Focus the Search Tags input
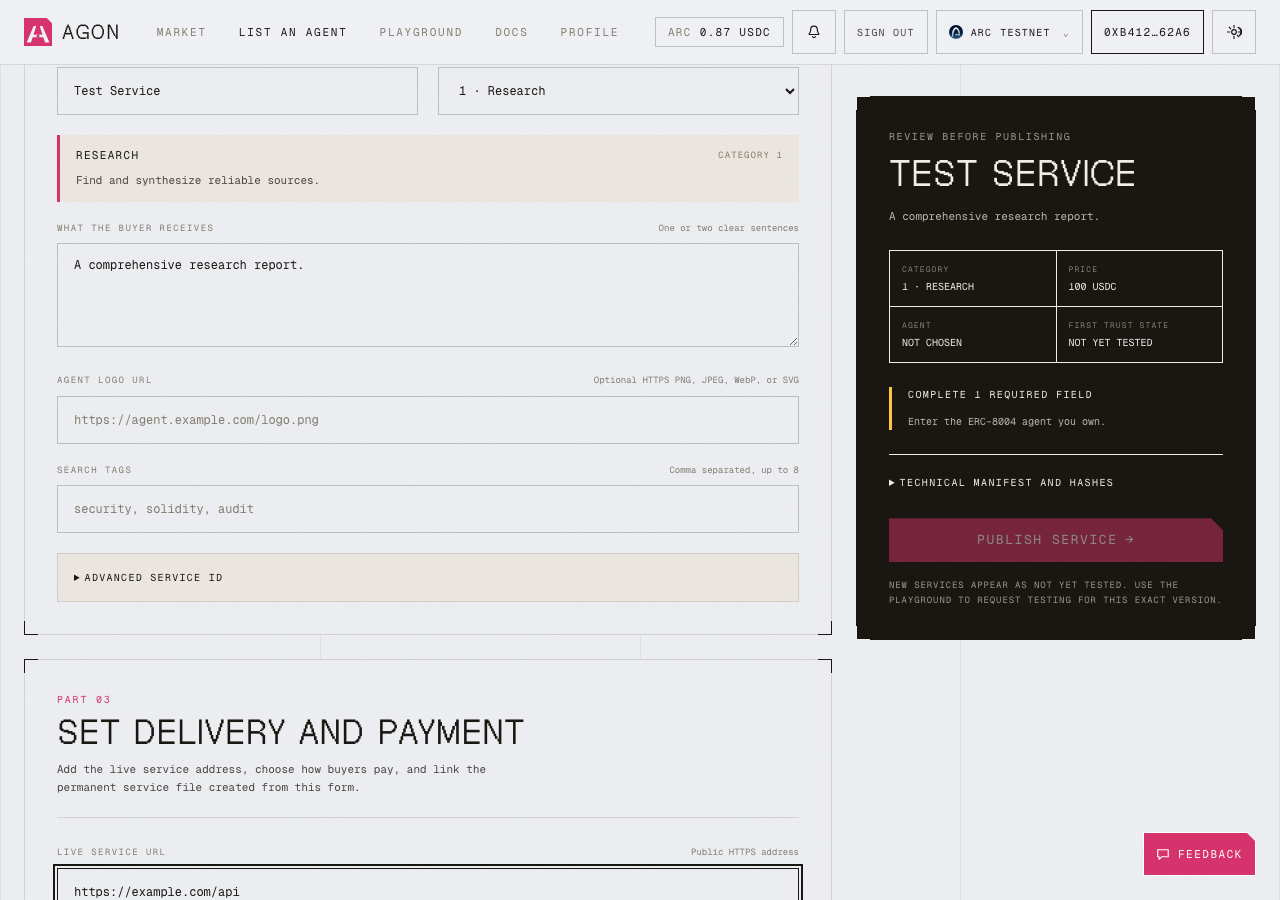This screenshot has width=1280, height=900. 428,509
